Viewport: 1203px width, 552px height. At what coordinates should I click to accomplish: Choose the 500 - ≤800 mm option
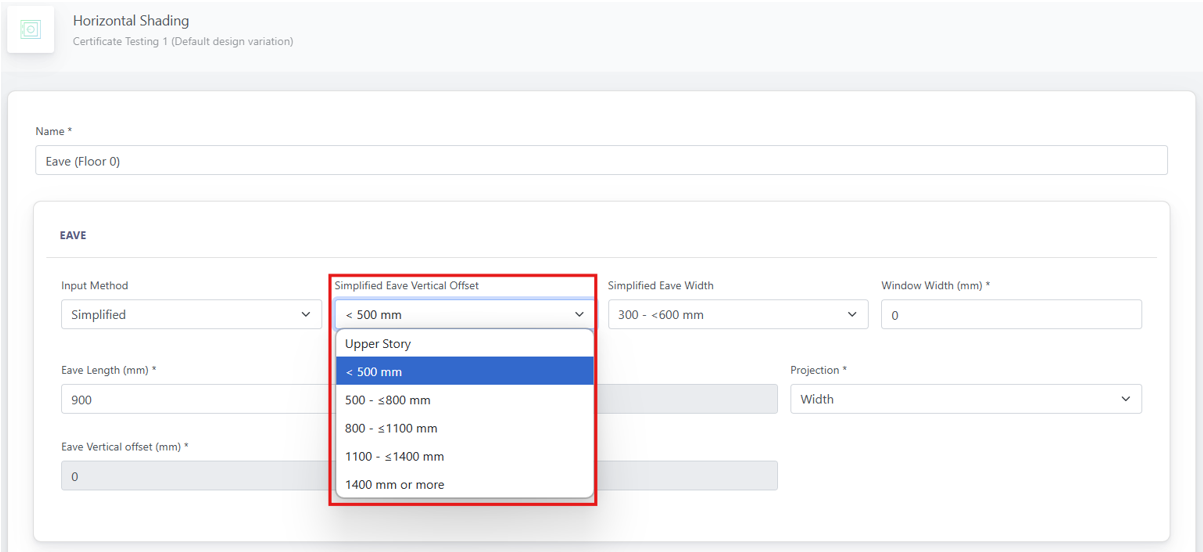(x=465, y=400)
